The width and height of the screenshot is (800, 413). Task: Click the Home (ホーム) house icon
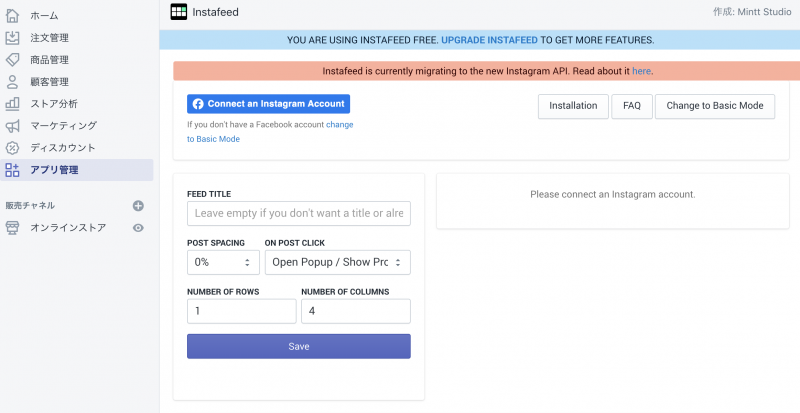(x=12, y=15)
